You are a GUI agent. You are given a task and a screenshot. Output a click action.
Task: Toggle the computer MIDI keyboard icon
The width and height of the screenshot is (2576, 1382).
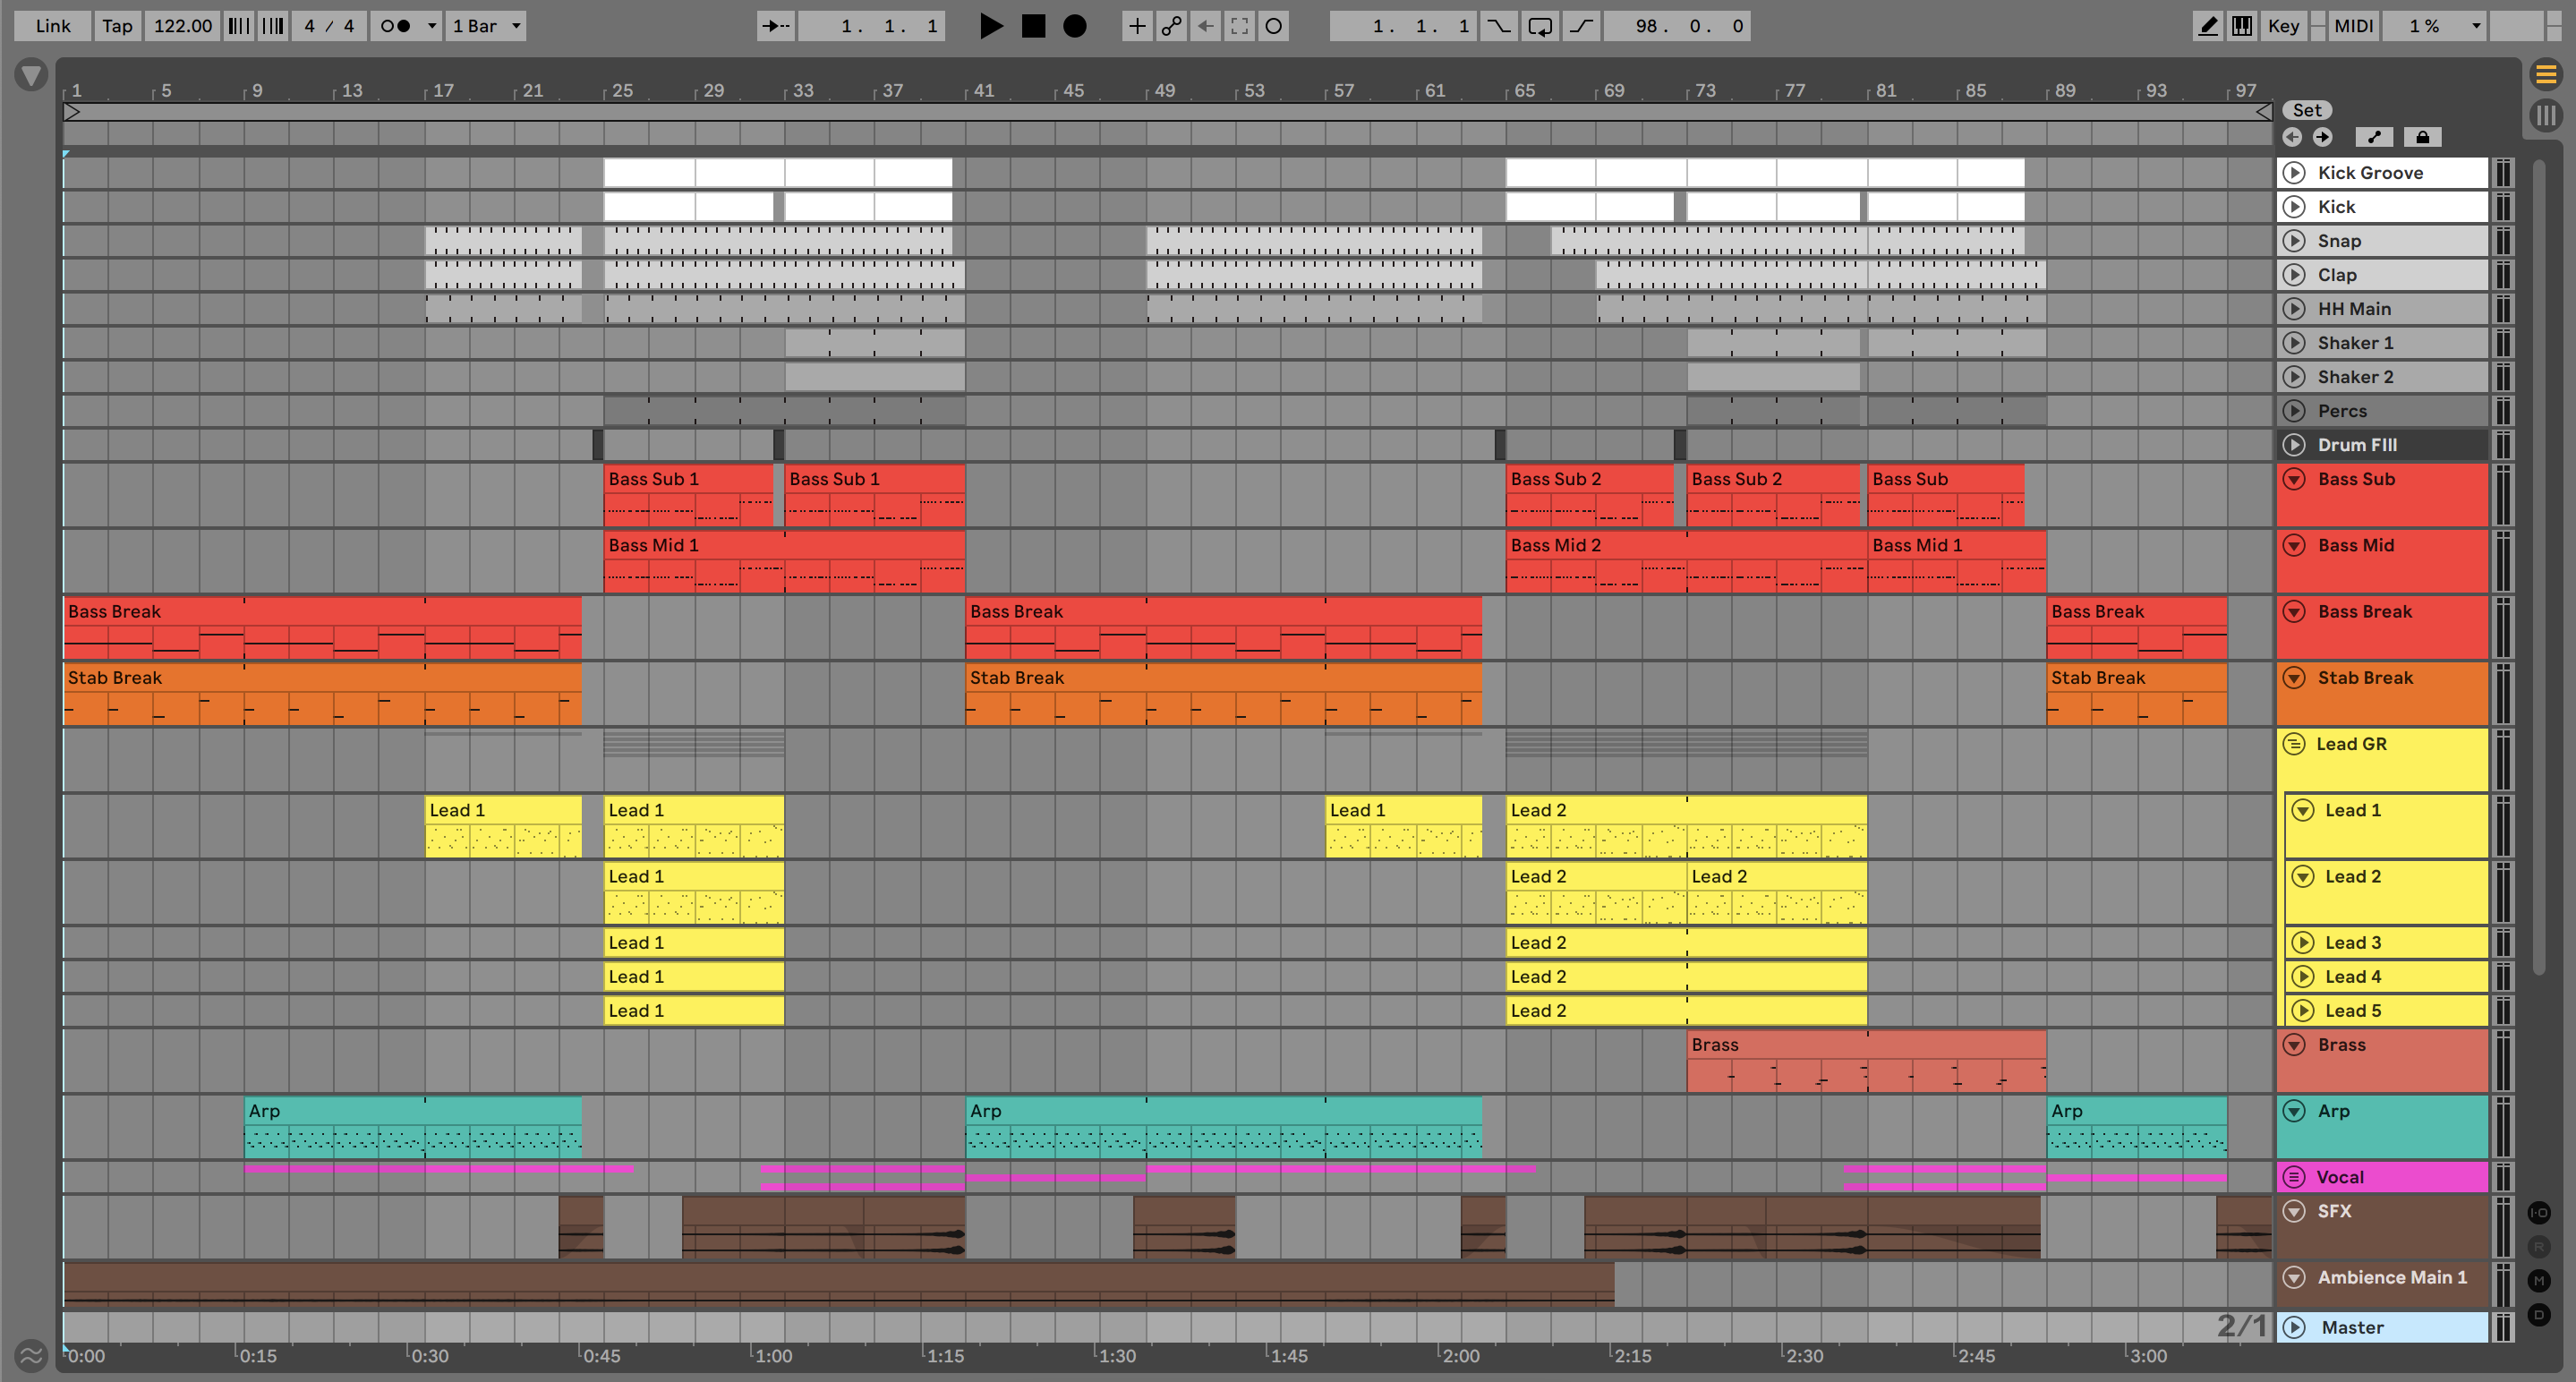(x=2242, y=26)
